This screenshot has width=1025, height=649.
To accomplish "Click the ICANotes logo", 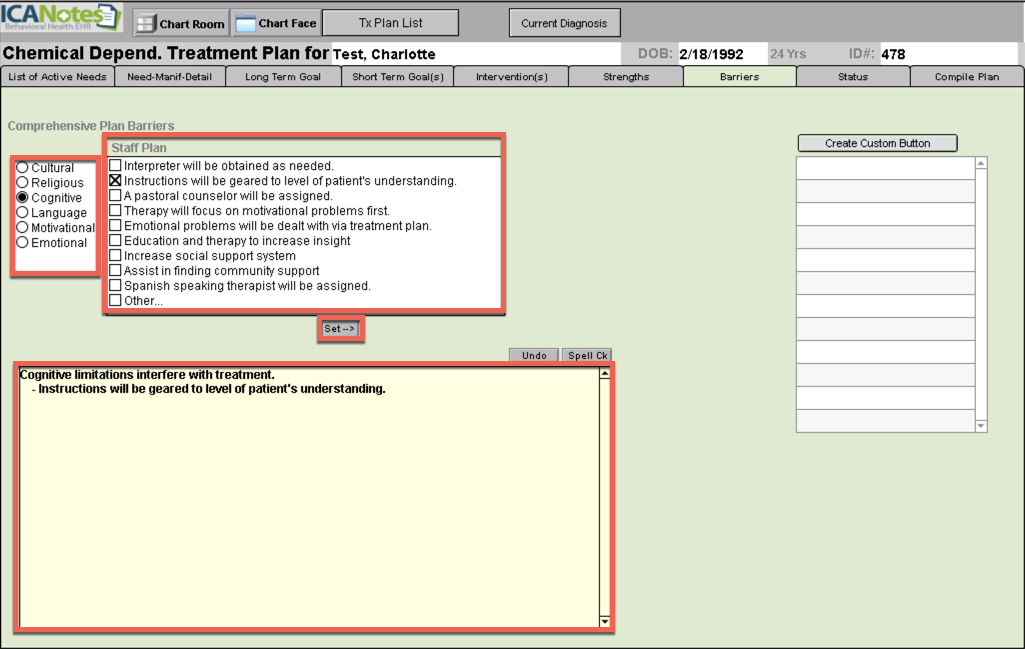I will point(62,19).
